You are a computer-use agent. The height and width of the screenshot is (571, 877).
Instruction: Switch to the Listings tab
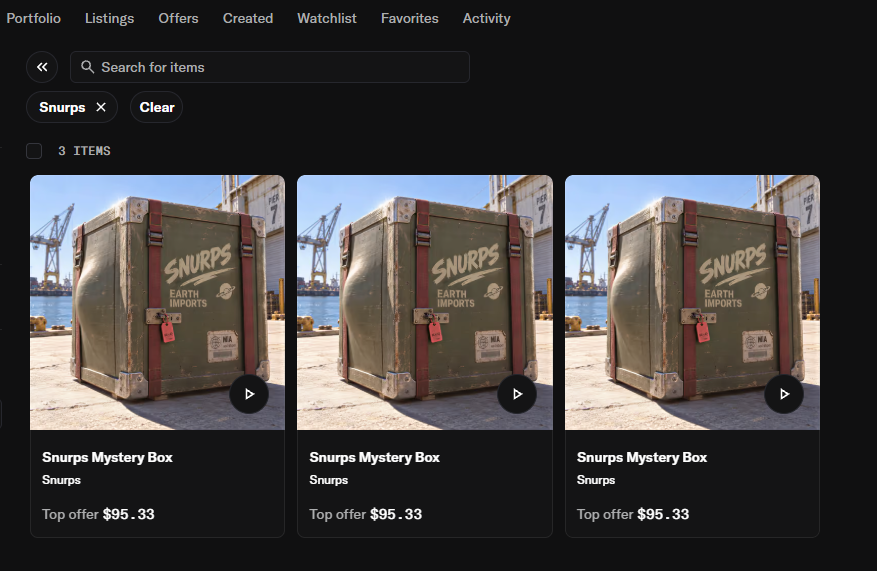pyautogui.click(x=110, y=18)
